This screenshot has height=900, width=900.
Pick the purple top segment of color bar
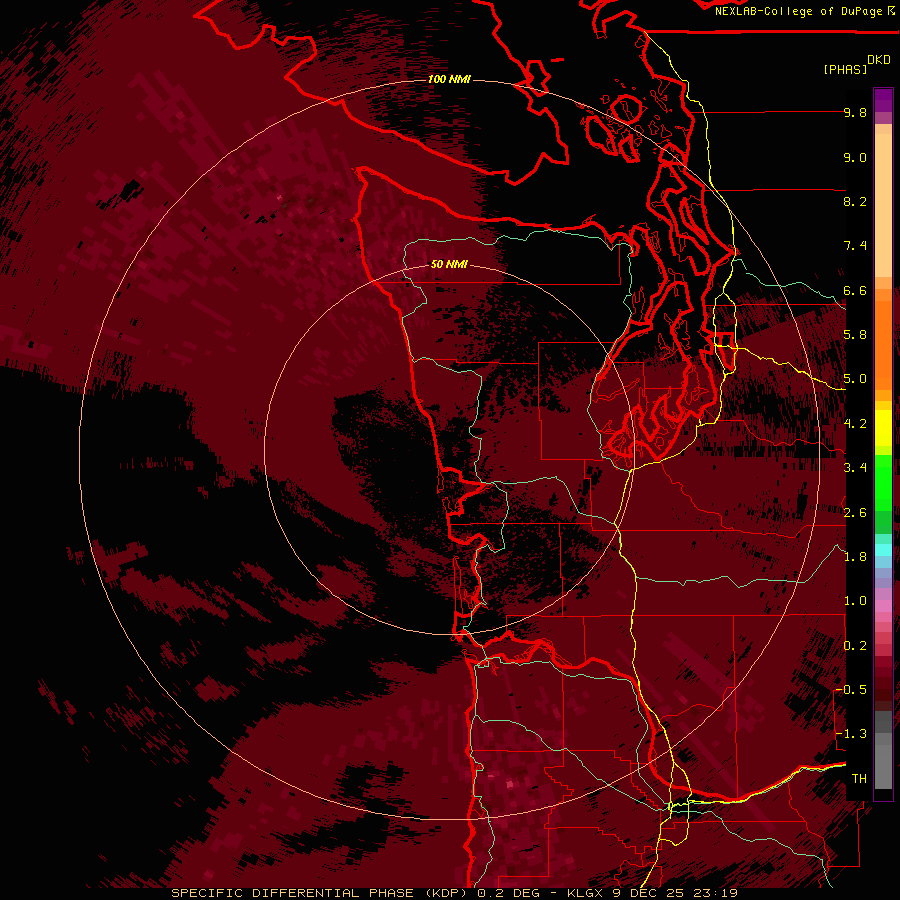(883, 100)
